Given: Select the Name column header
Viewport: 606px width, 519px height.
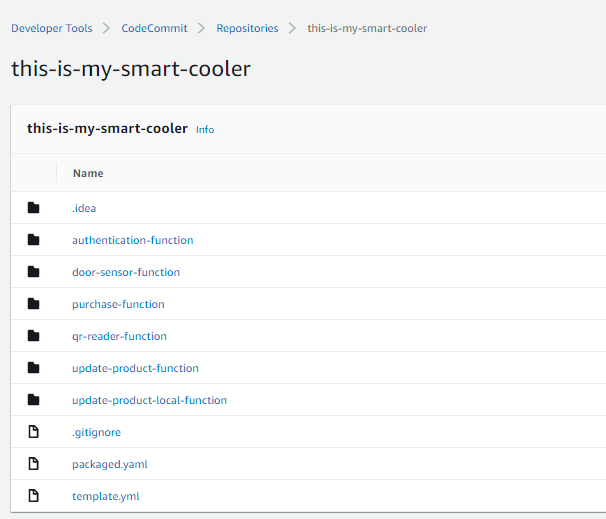Looking at the screenshot, I should coord(88,173).
